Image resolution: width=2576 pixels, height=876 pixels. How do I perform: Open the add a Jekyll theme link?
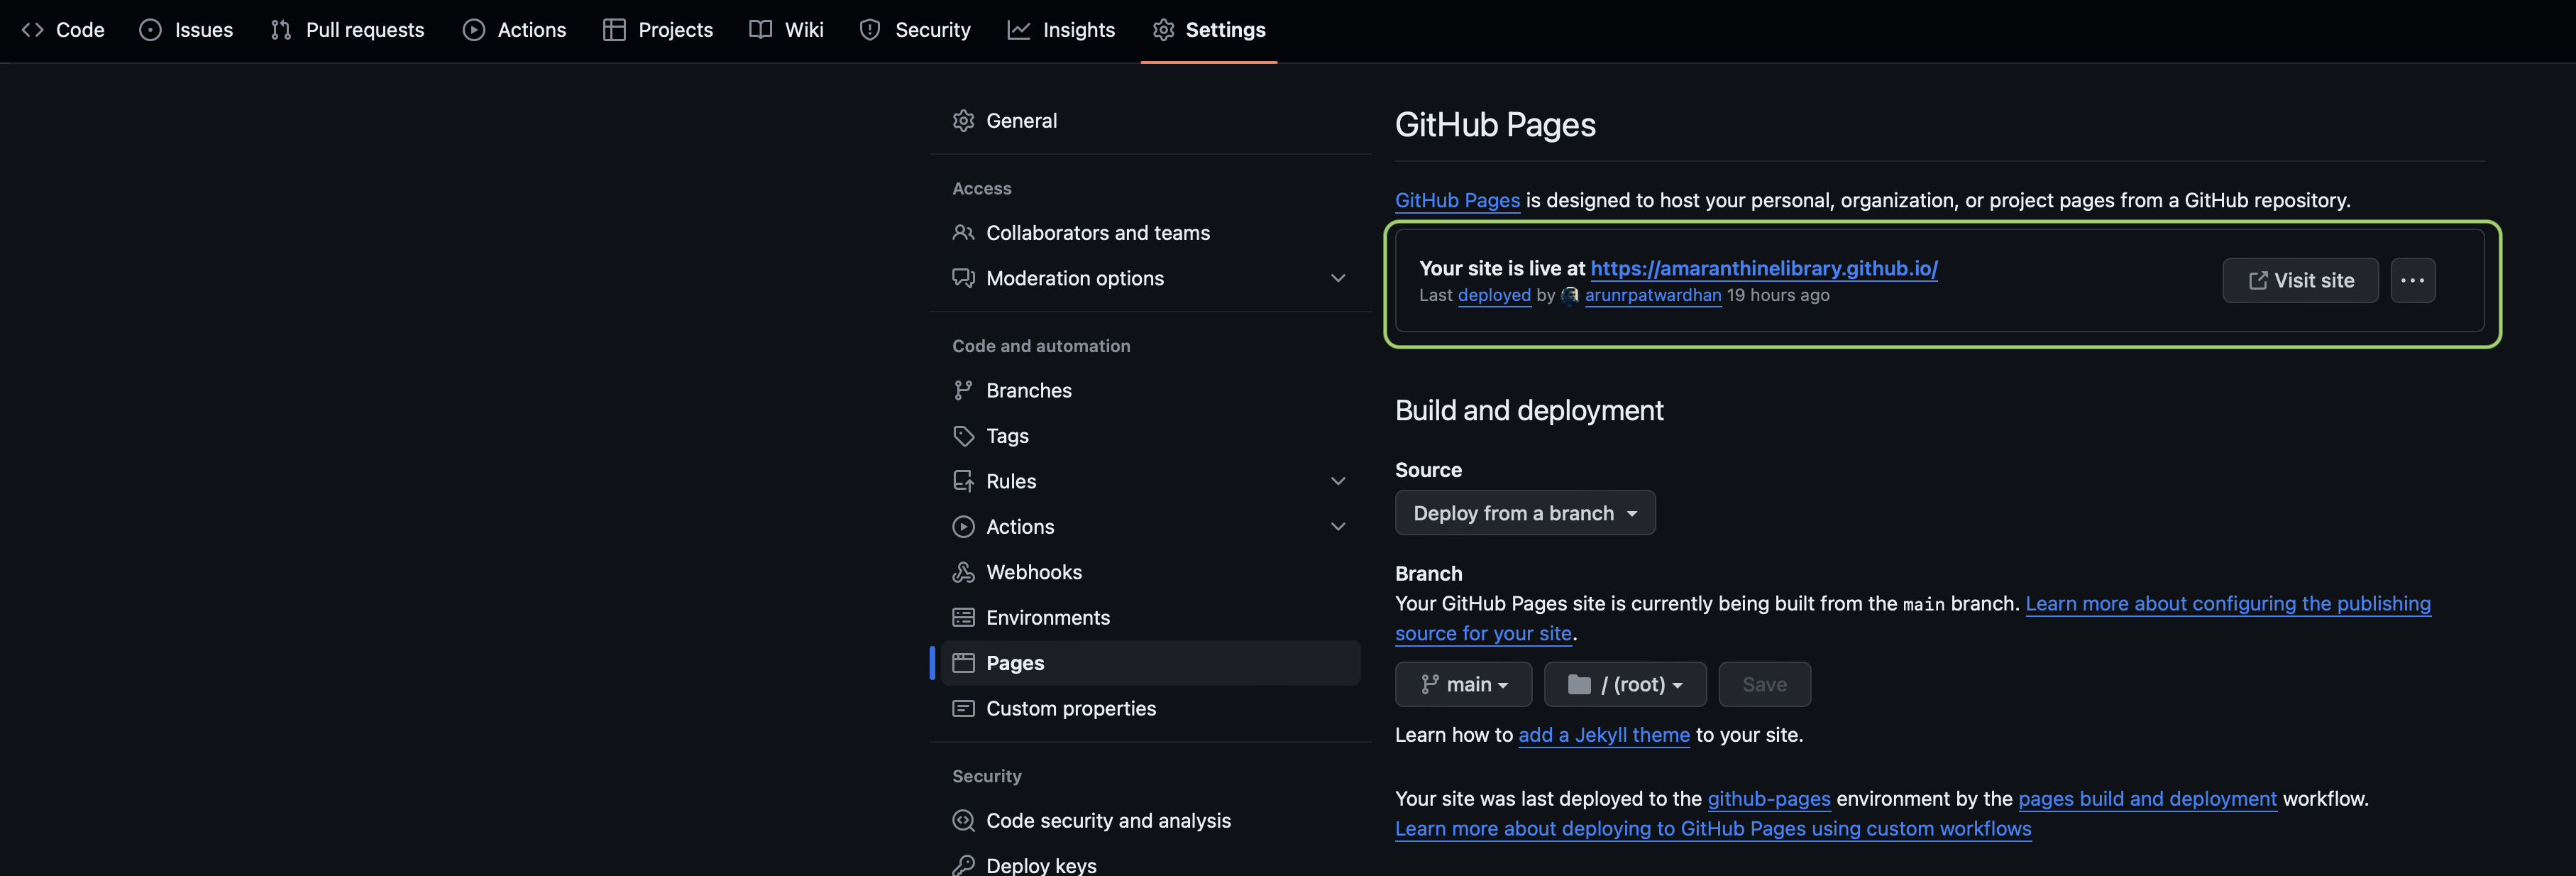click(1603, 735)
